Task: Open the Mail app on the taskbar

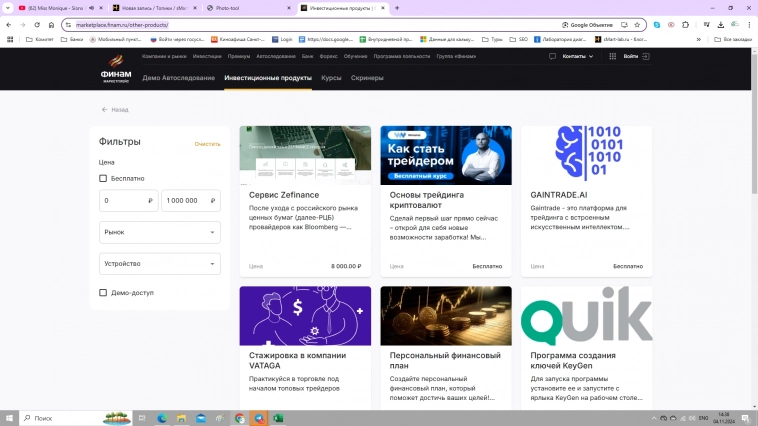Action: tap(201, 418)
